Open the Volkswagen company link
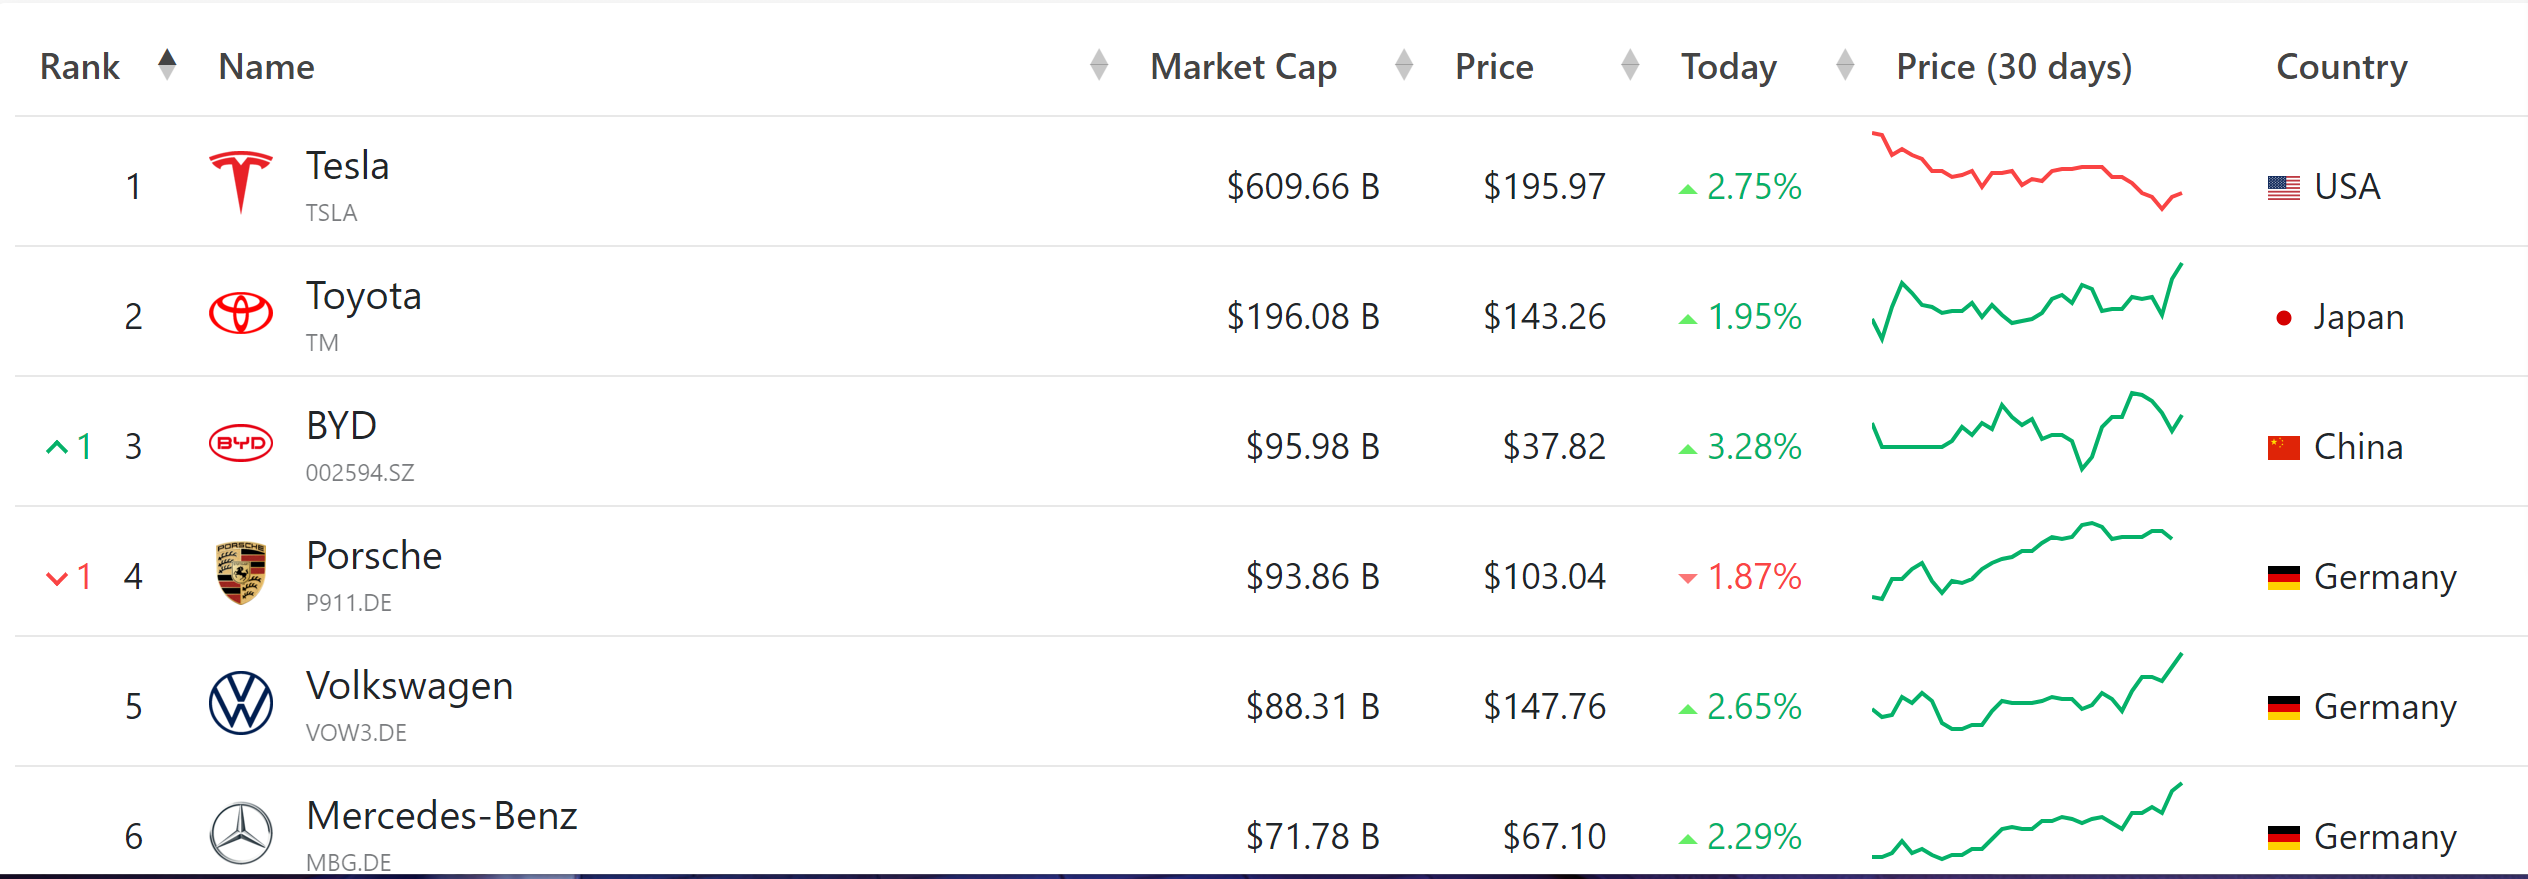 click(x=409, y=686)
